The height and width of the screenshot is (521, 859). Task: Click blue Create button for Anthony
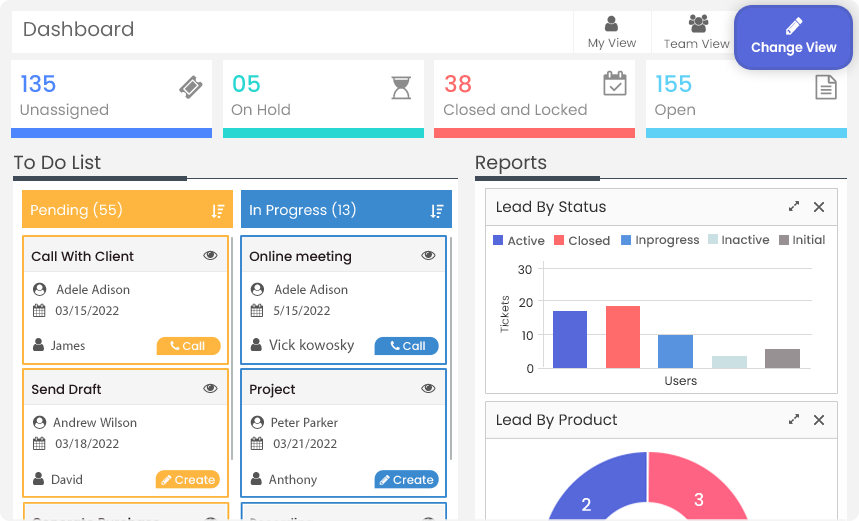[406, 479]
